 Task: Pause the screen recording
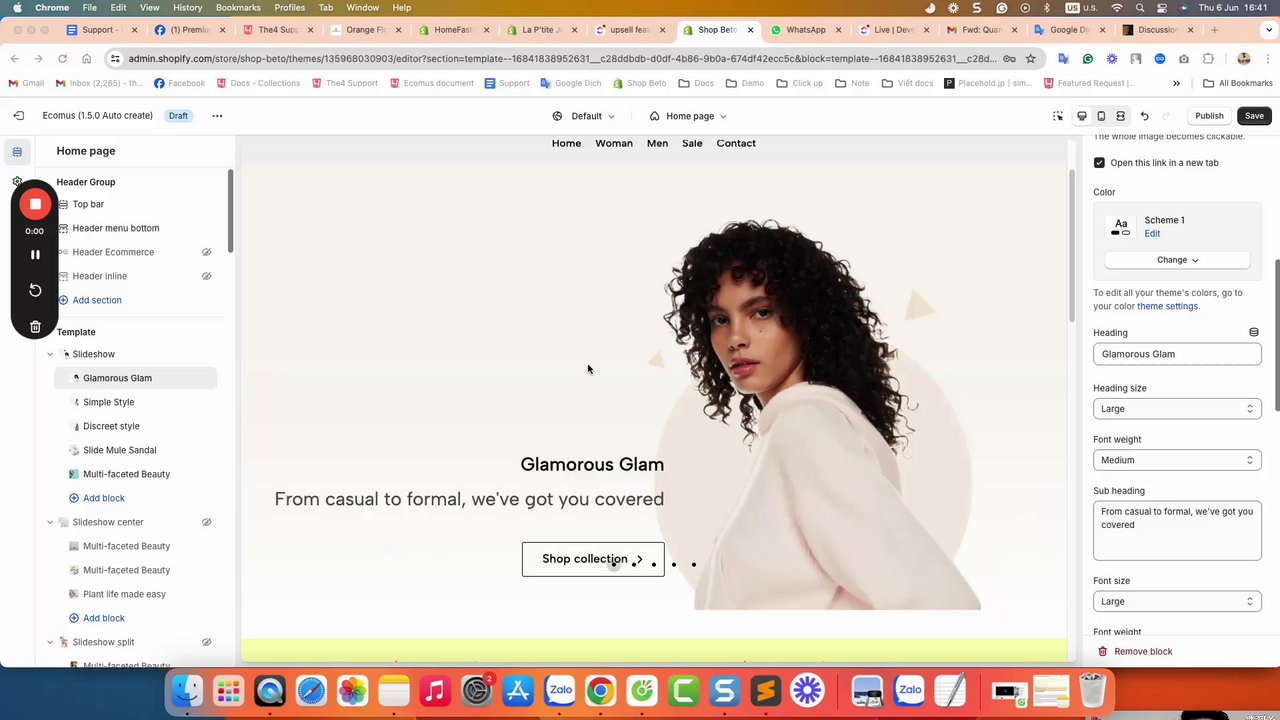pos(35,255)
